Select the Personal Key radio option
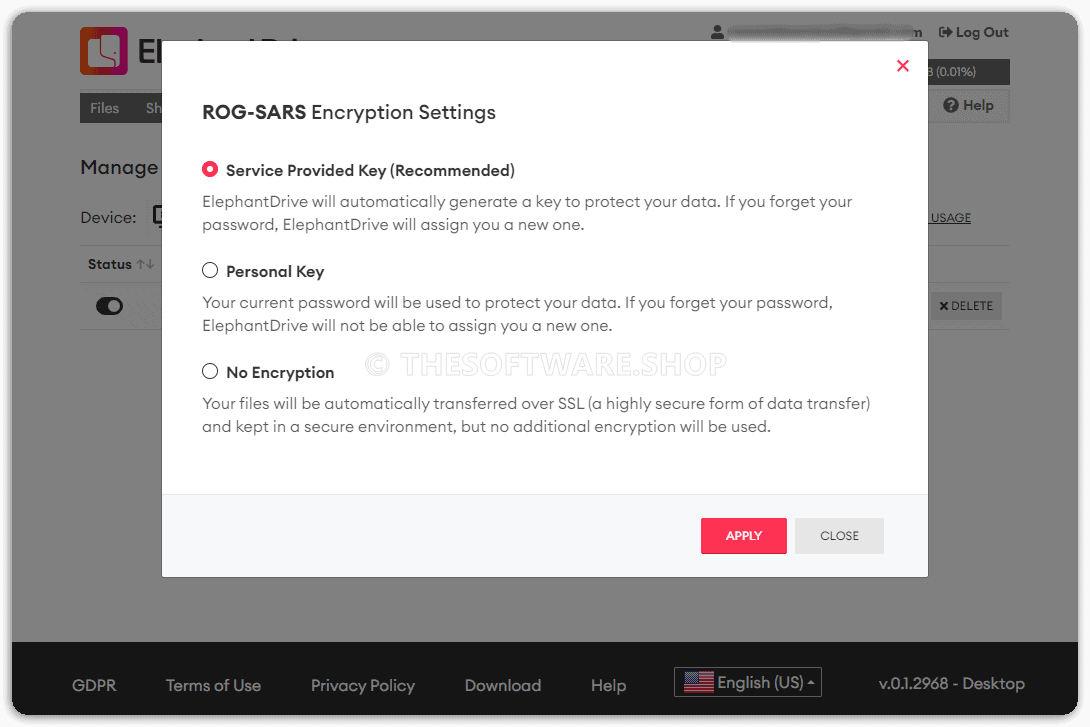 [x=210, y=270]
